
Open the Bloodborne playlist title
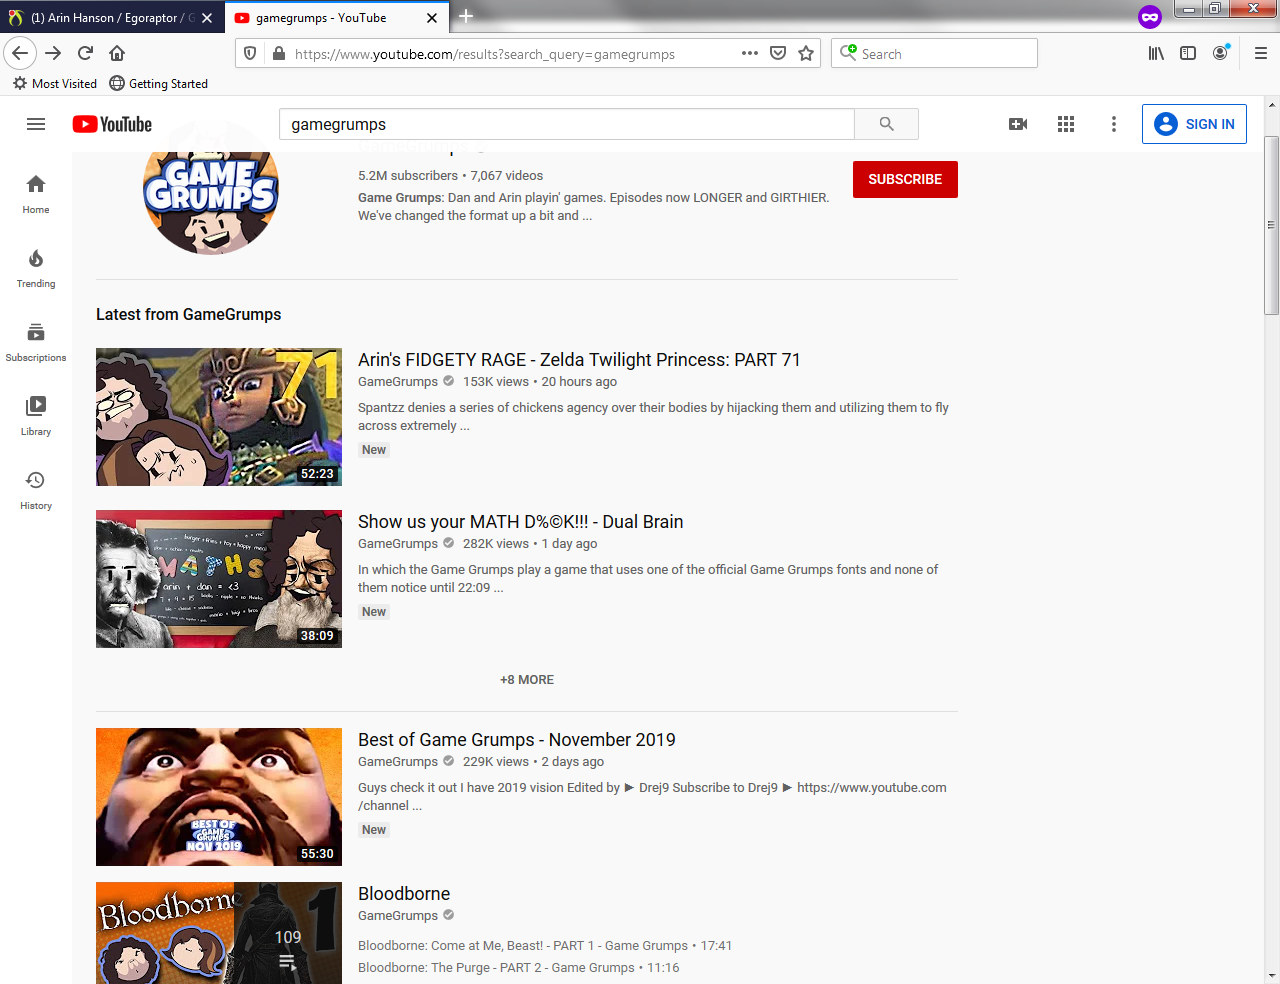404,894
